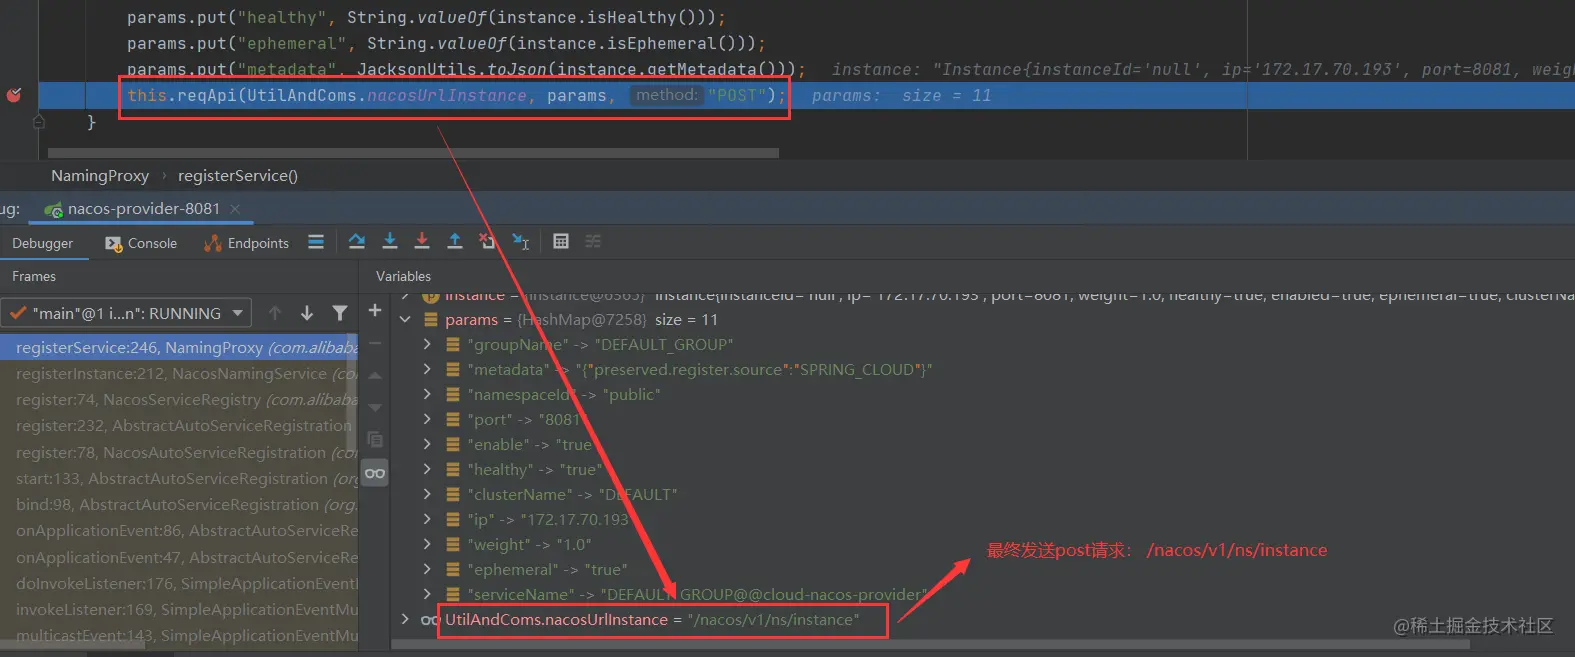
Task: Select frame onApplicationEvent:86
Action: click(x=179, y=530)
